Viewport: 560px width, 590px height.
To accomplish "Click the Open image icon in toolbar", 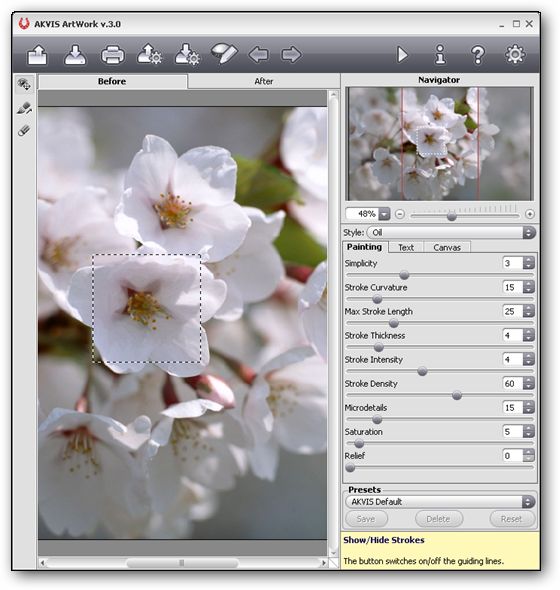I will [37, 55].
